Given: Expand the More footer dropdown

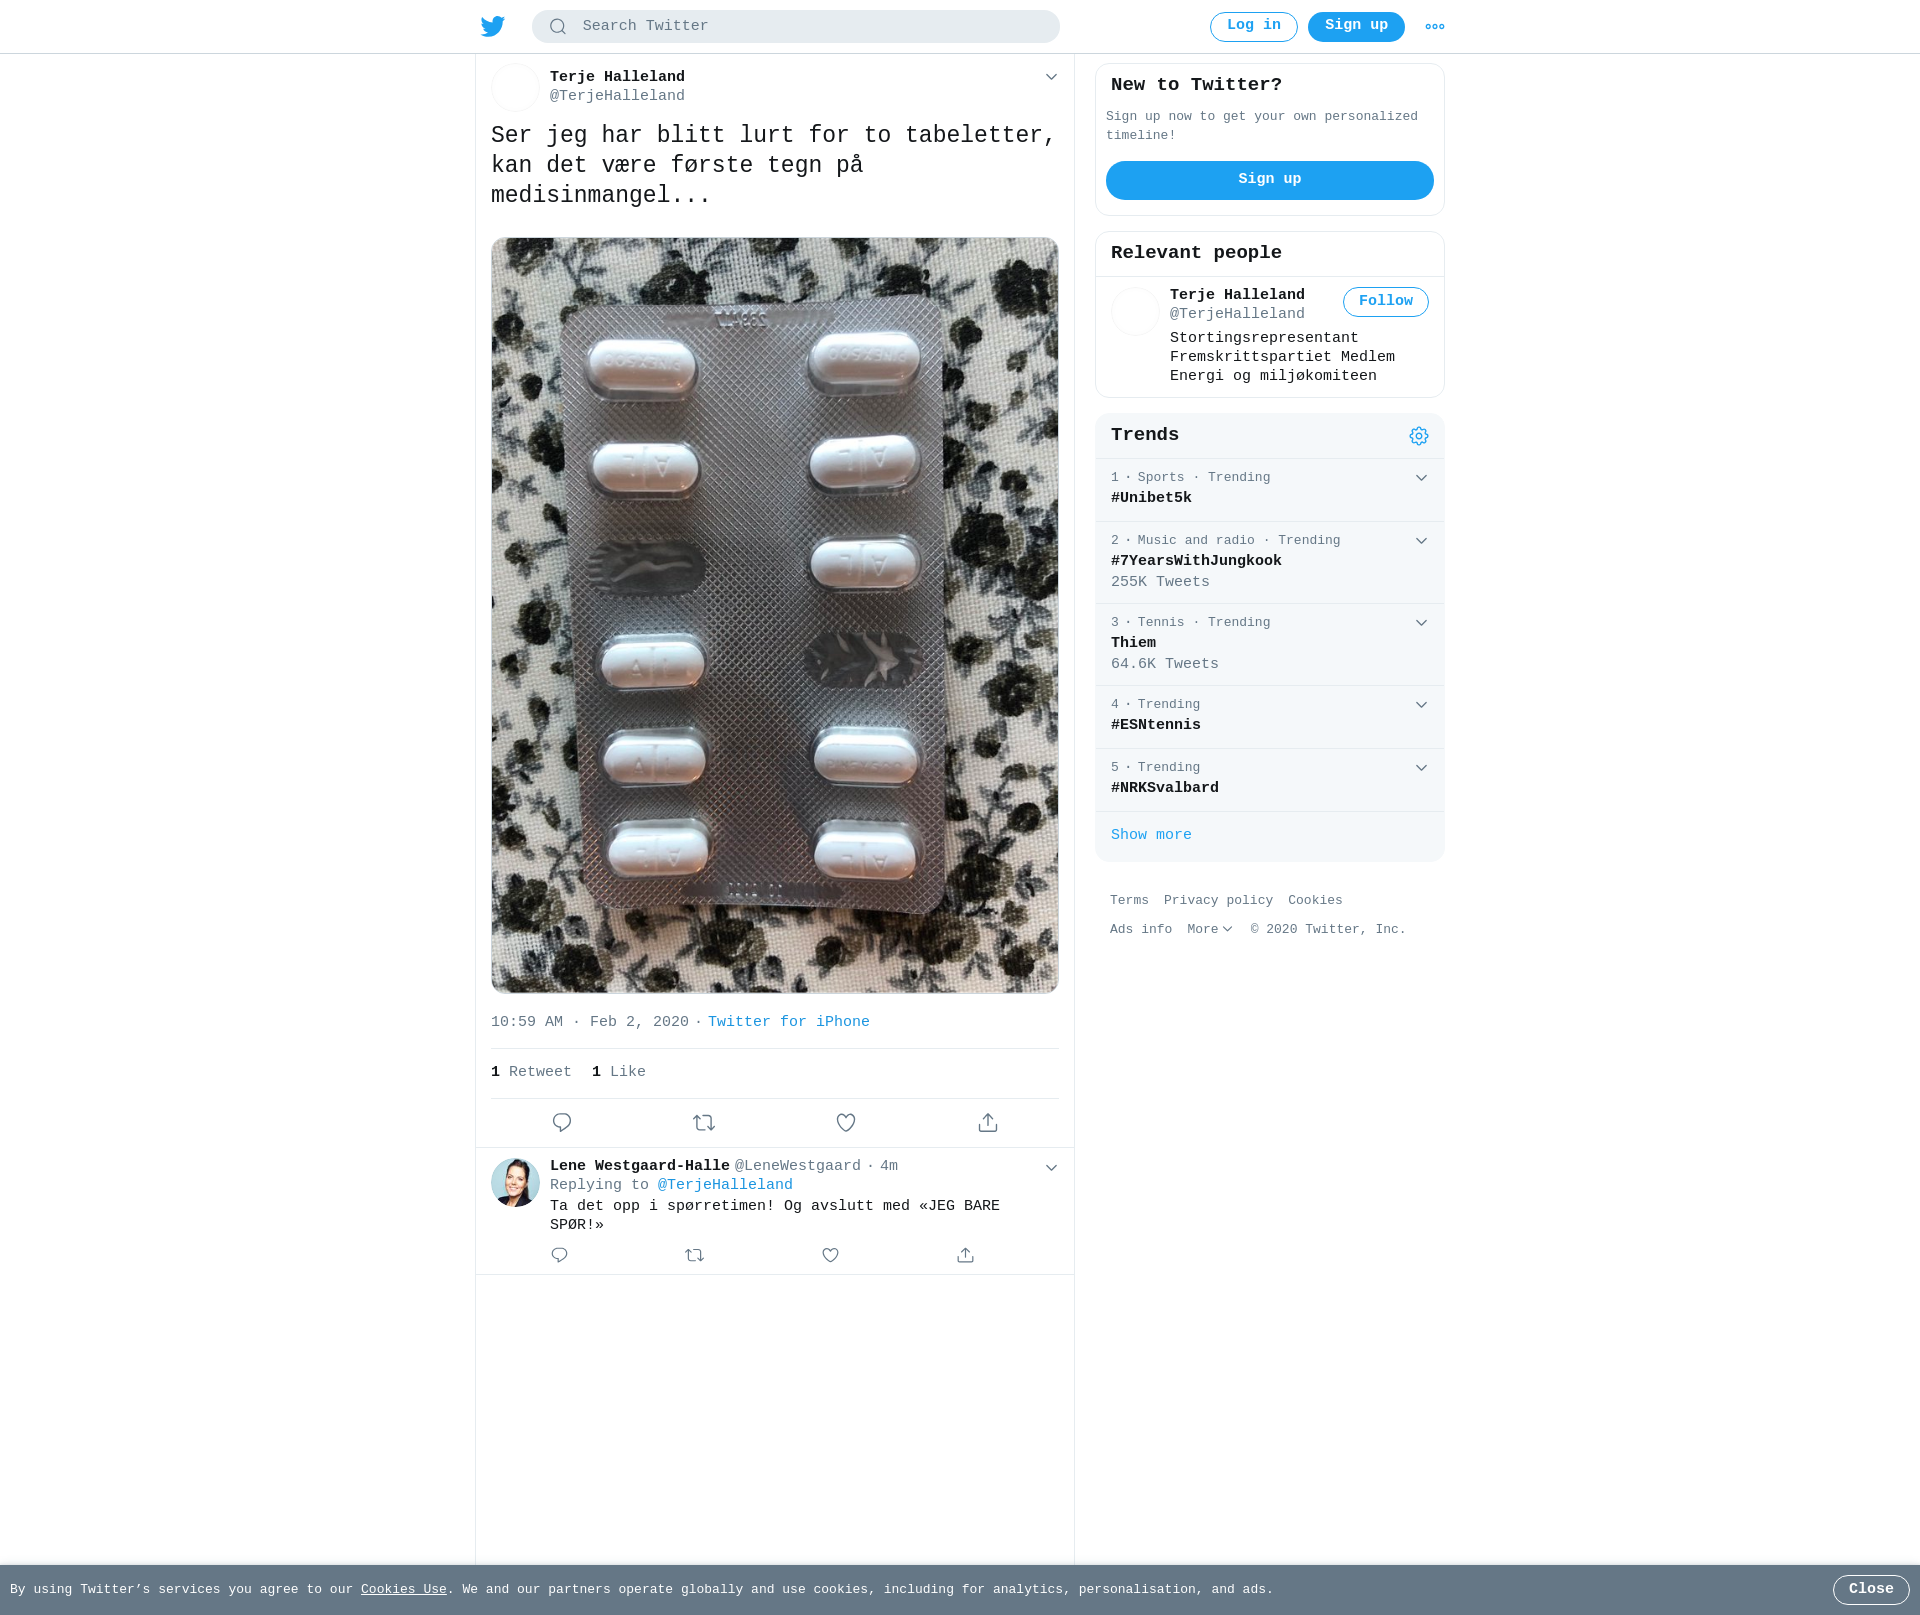Looking at the screenshot, I should [1210, 930].
